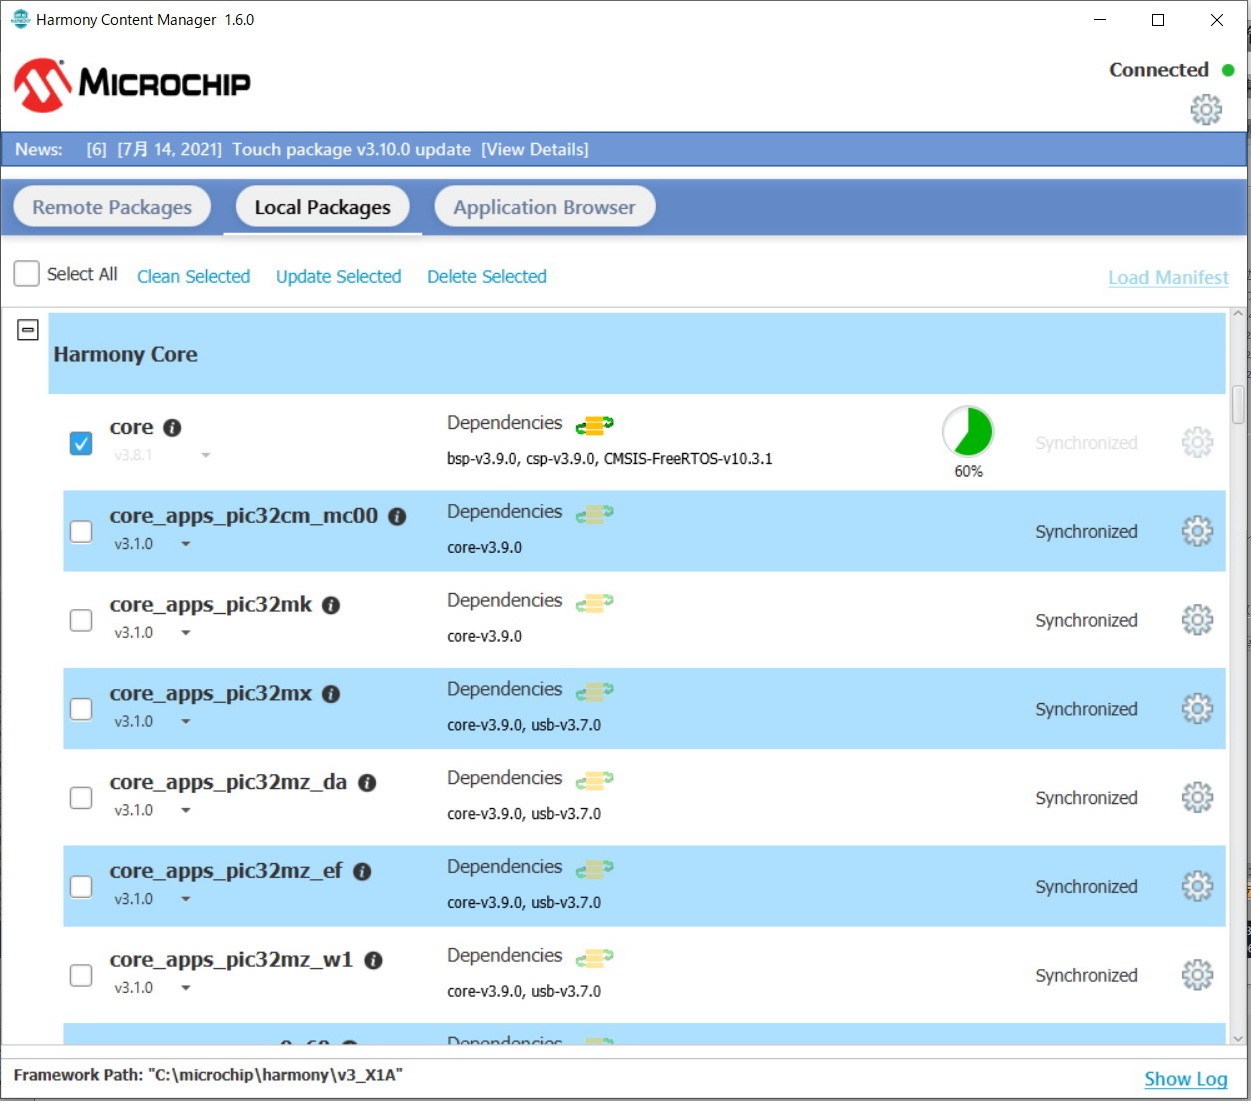Open settings gear for core_apps_pic32mz_ef
1251x1101 pixels.
tap(1196, 886)
